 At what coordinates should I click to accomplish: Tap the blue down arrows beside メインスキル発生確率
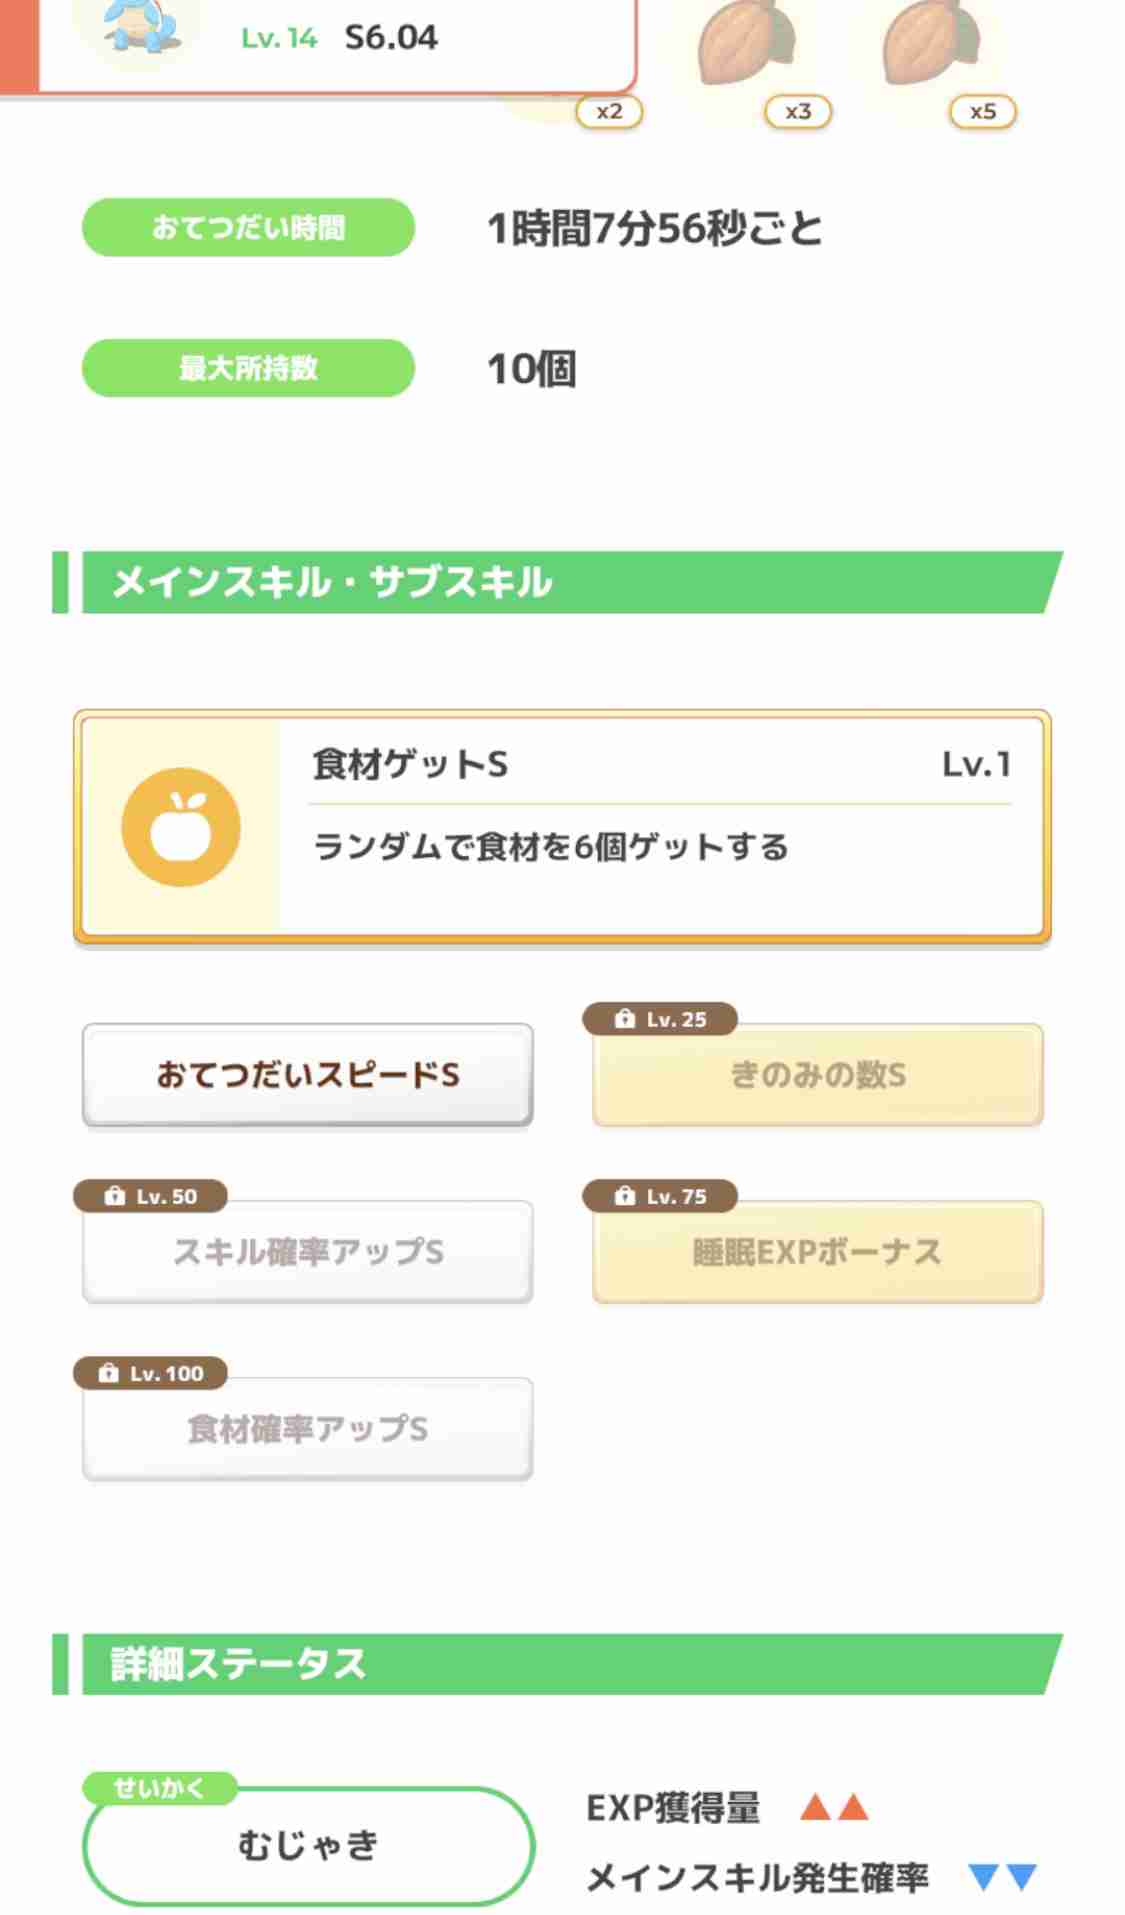(1003, 1876)
